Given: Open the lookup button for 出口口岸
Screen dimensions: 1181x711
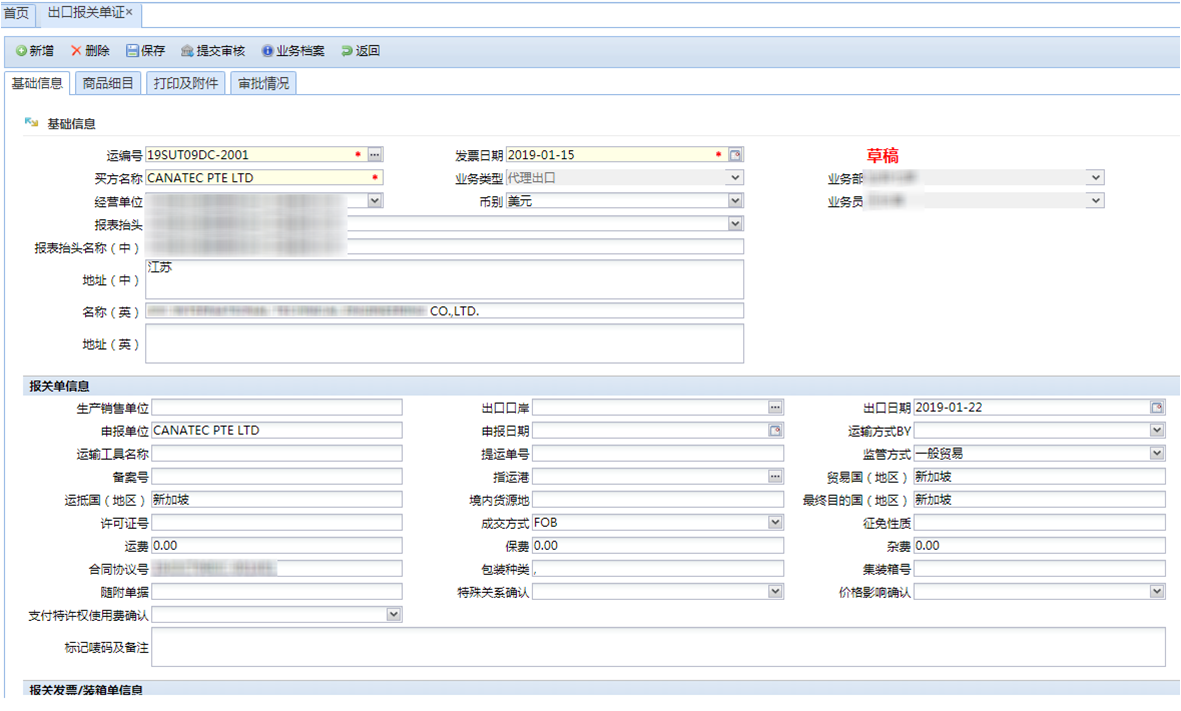Looking at the screenshot, I should click(x=775, y=408).
